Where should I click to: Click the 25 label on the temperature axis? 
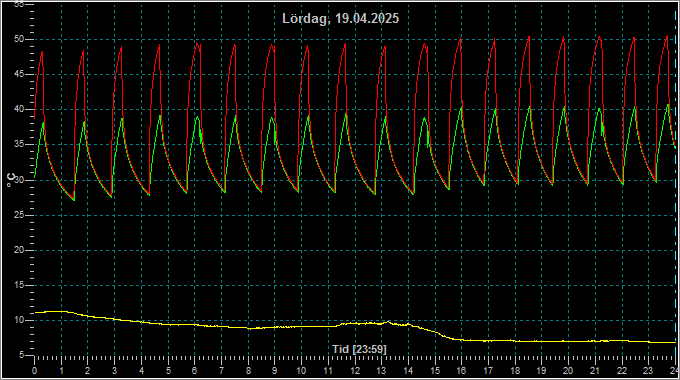(19, 215)
